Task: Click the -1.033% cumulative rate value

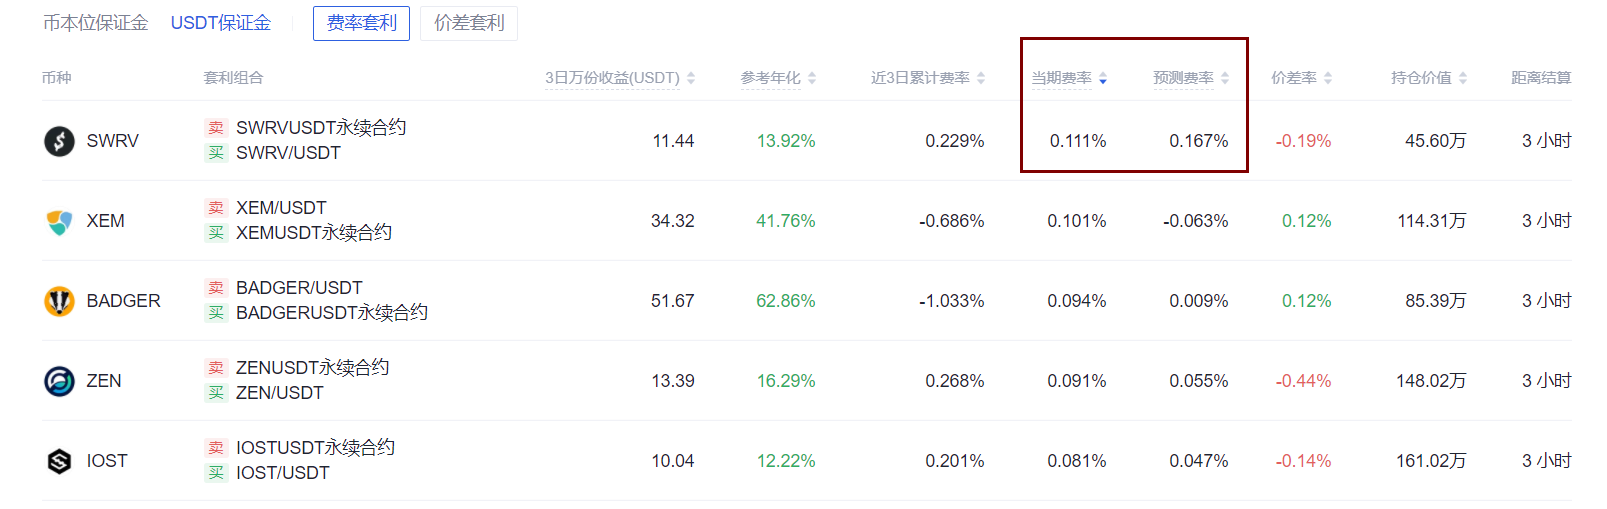Action: click(x=952, y=301)
